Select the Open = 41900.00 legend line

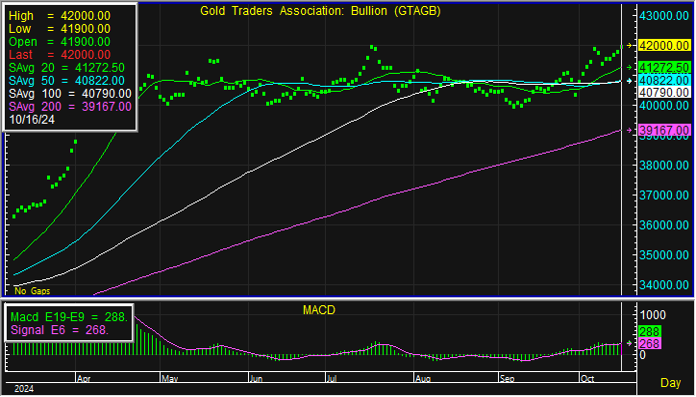59,42
